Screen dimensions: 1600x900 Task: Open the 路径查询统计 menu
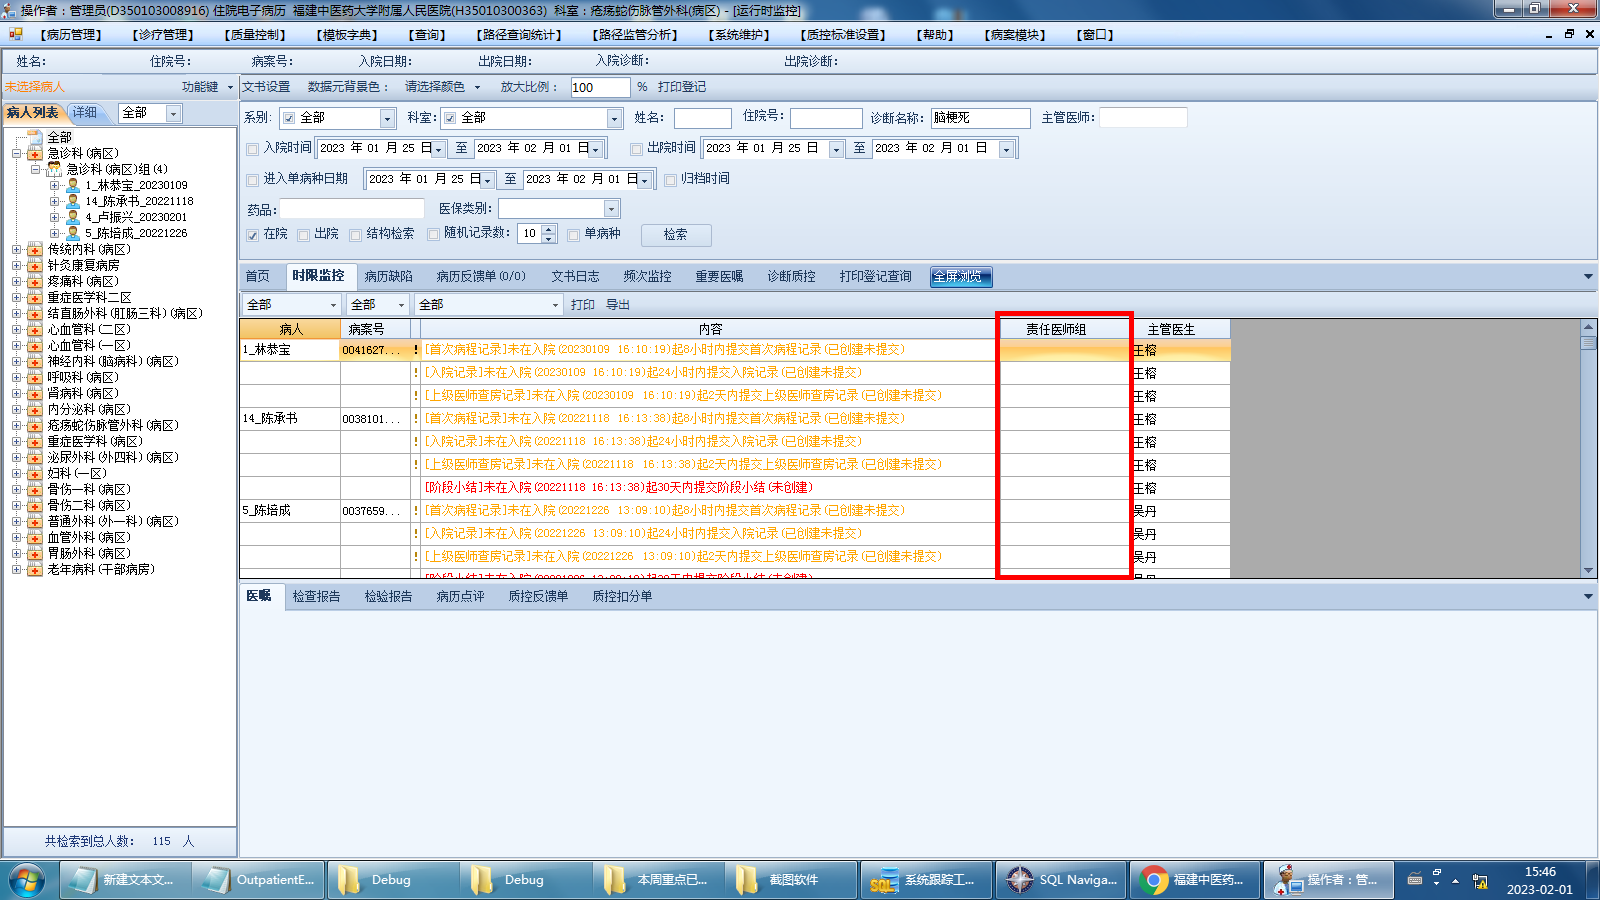(x=519, y=35)
